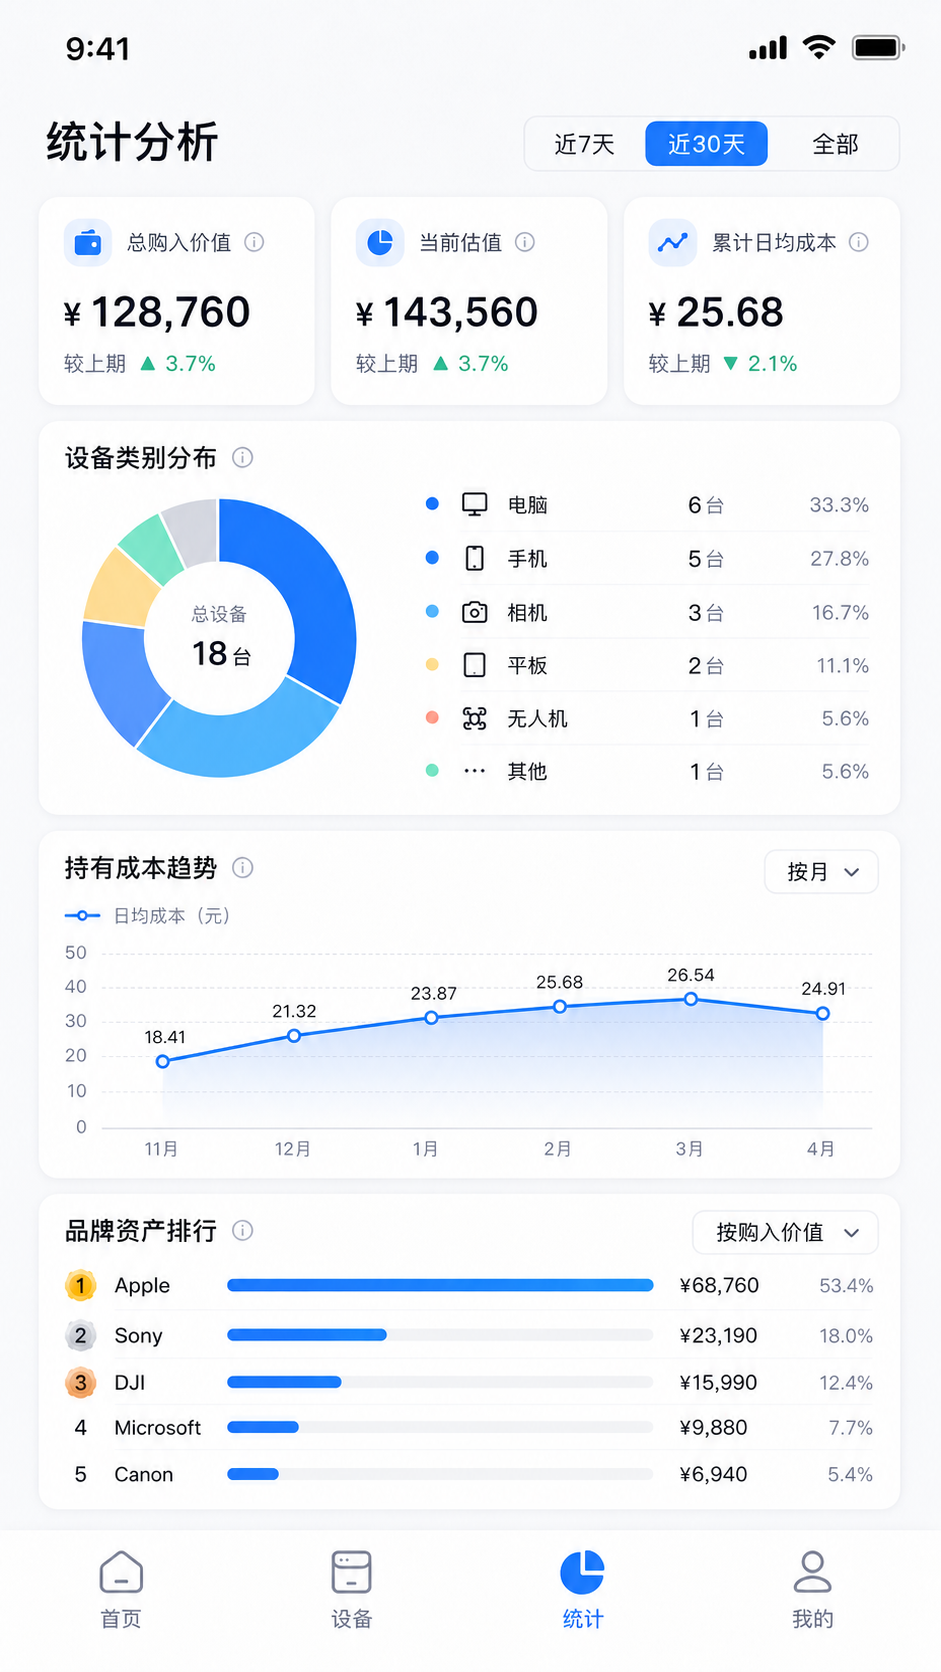Click the dark blue legend dot for 电脑

click(x=432, y=504)
